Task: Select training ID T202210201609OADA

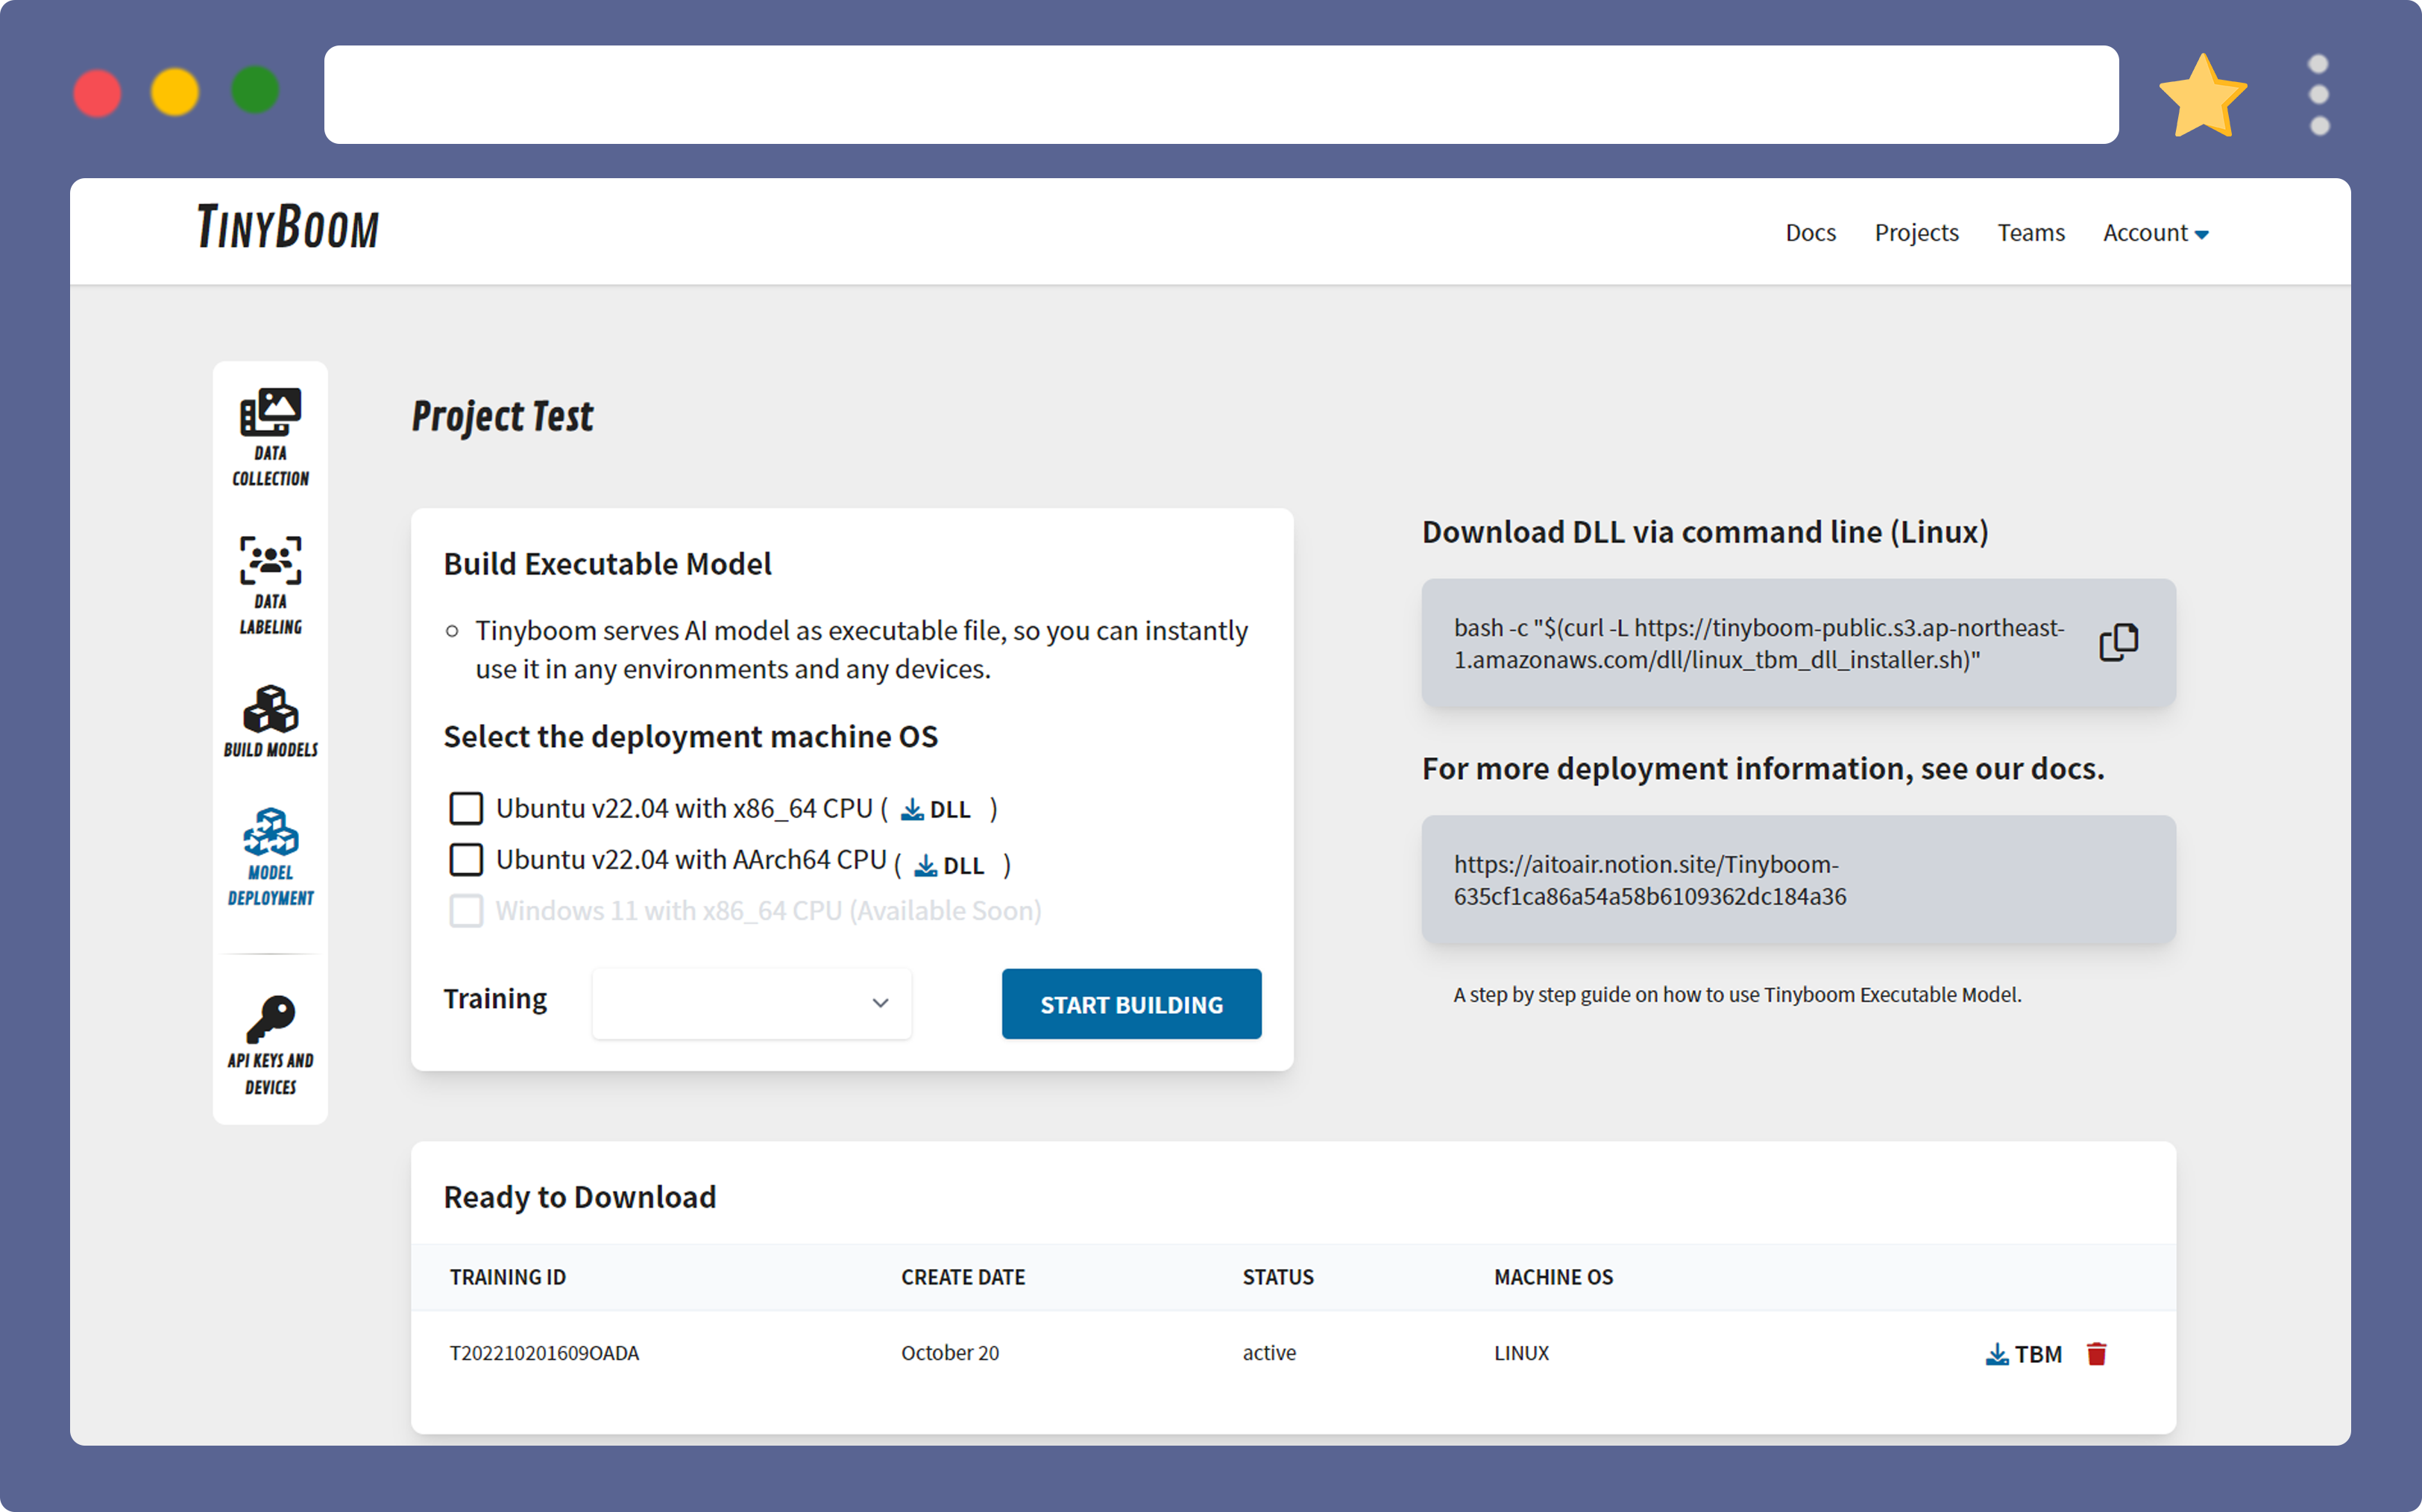Action: 544,1353
